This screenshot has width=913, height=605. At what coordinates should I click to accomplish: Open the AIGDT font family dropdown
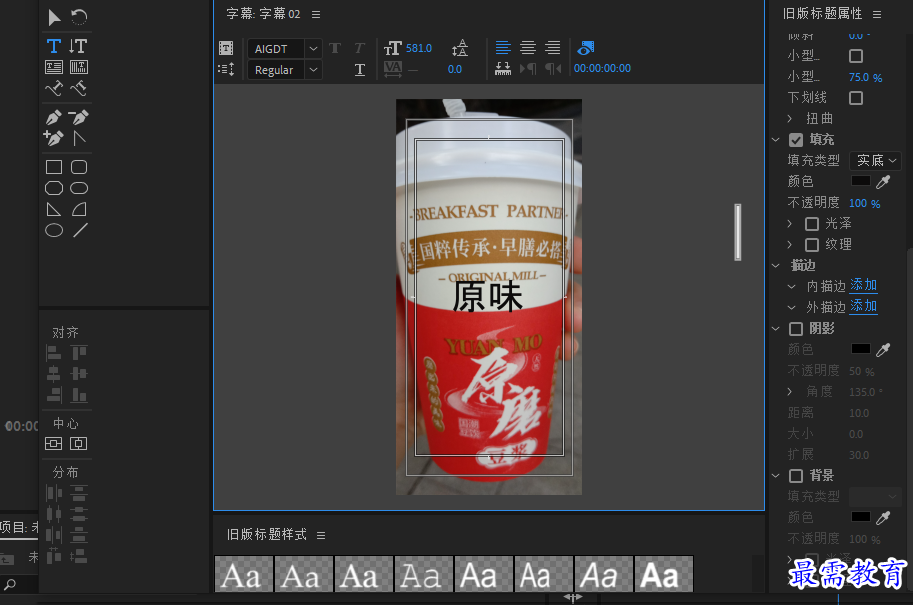(313, 49)
